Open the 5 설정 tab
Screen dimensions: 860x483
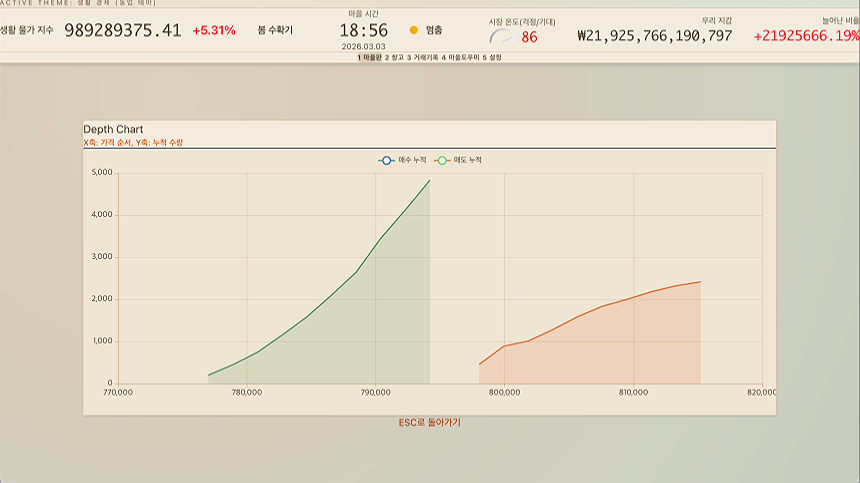click(492, 58)
